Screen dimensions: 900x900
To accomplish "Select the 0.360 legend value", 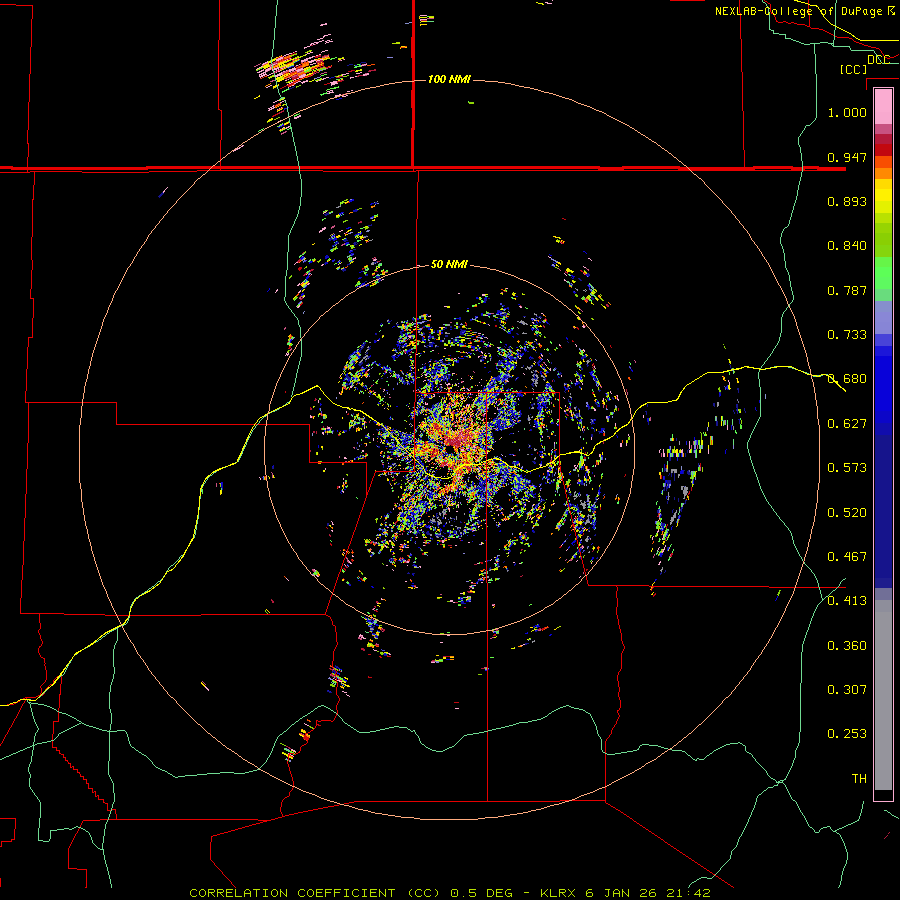I will pos(847,646).
